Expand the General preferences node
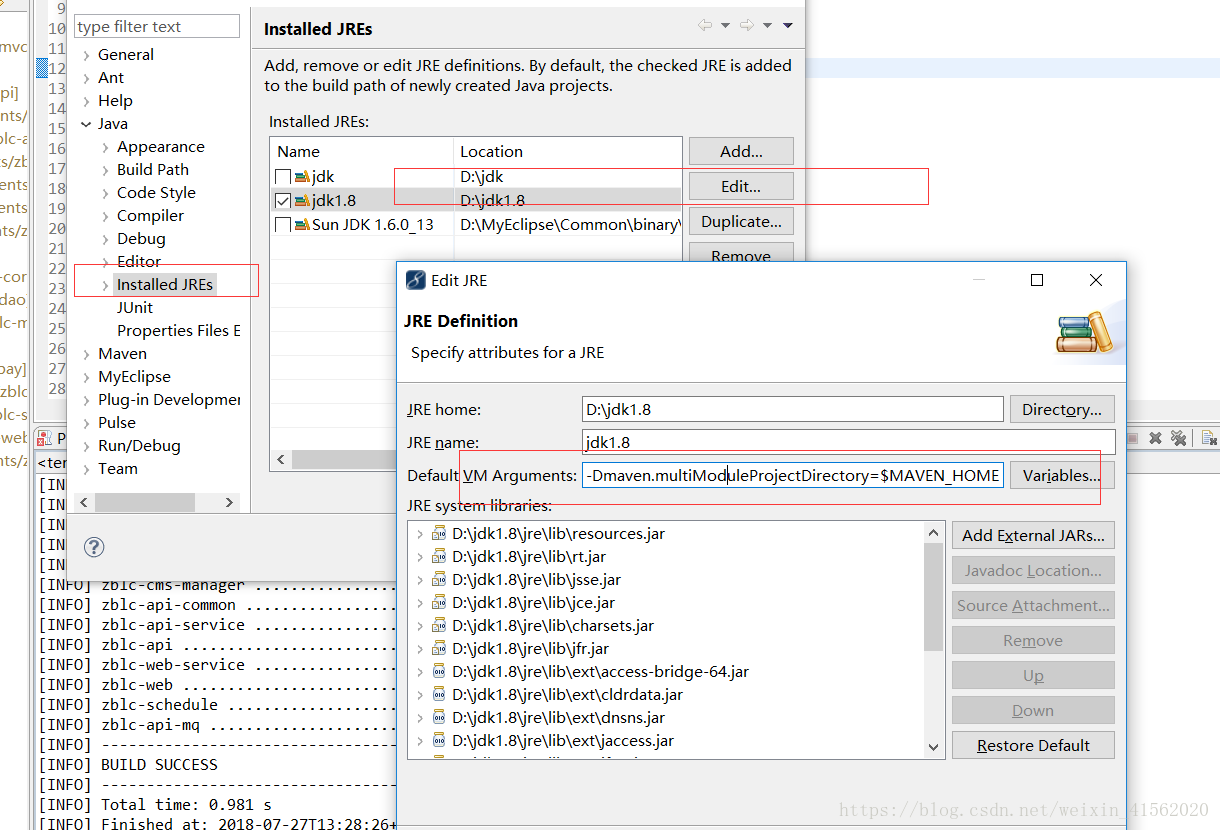Screen dimensions: 1220x830 [x=87, y=55]
